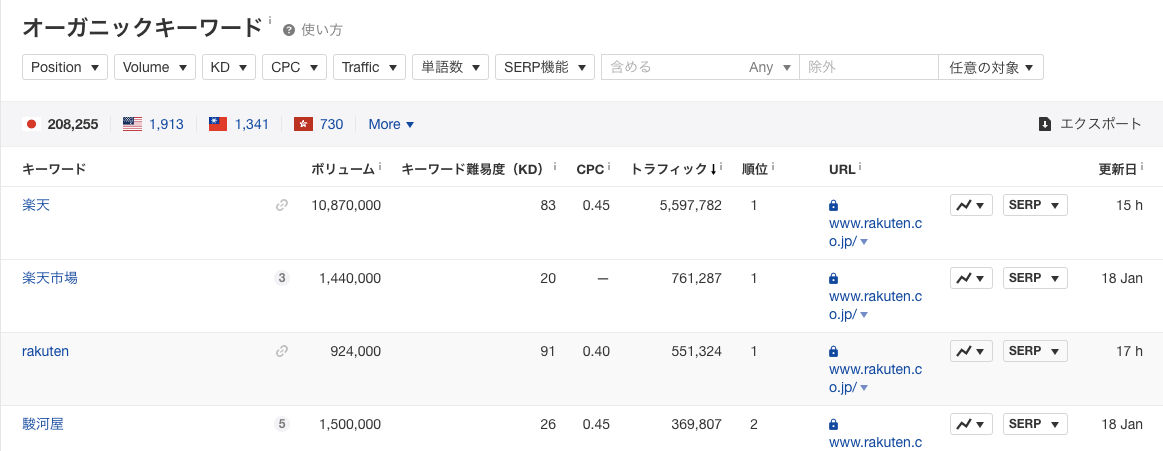Viewport: 1163px width, 451px height.
Task: Sort by the キーワード難易度（KD） column header
Action: coord(472,169)
